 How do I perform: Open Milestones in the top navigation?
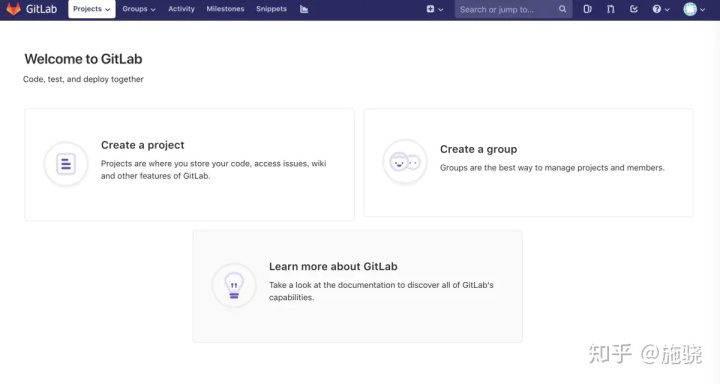tap(225, 9)
